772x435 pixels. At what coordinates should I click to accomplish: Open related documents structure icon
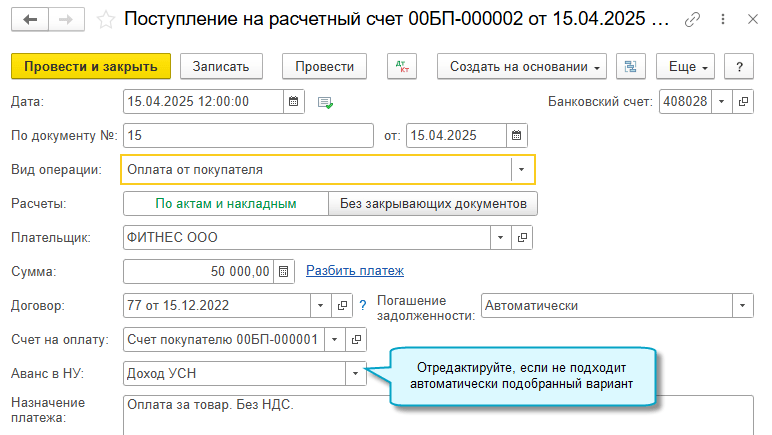[631, 66]
